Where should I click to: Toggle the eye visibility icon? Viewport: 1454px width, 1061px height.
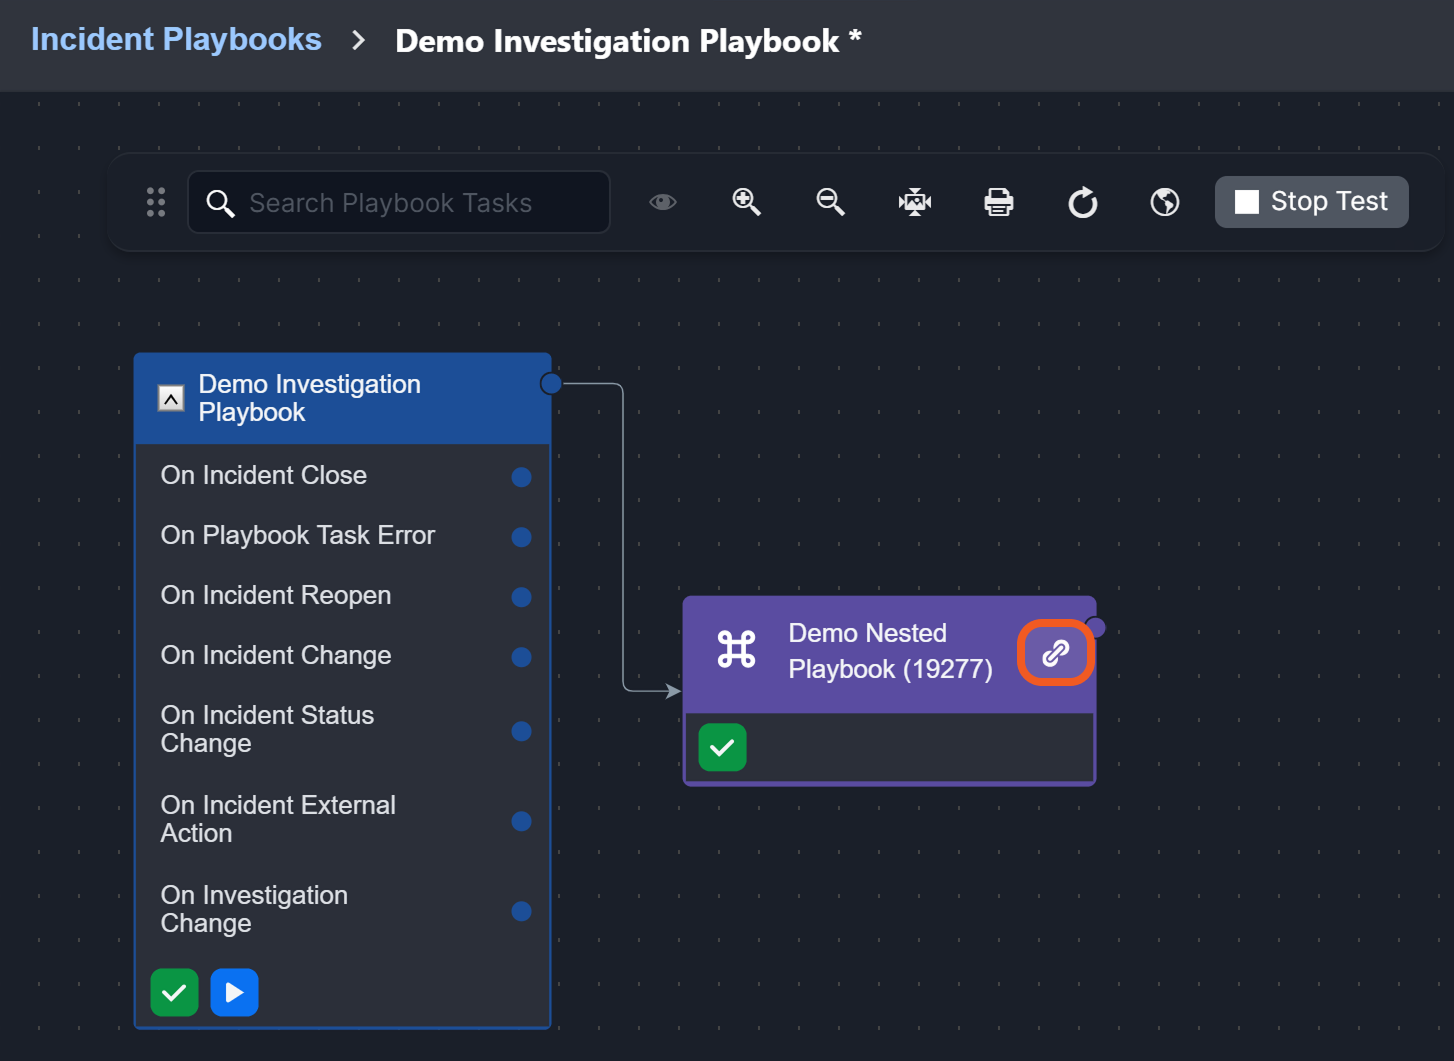coord(662,202)
